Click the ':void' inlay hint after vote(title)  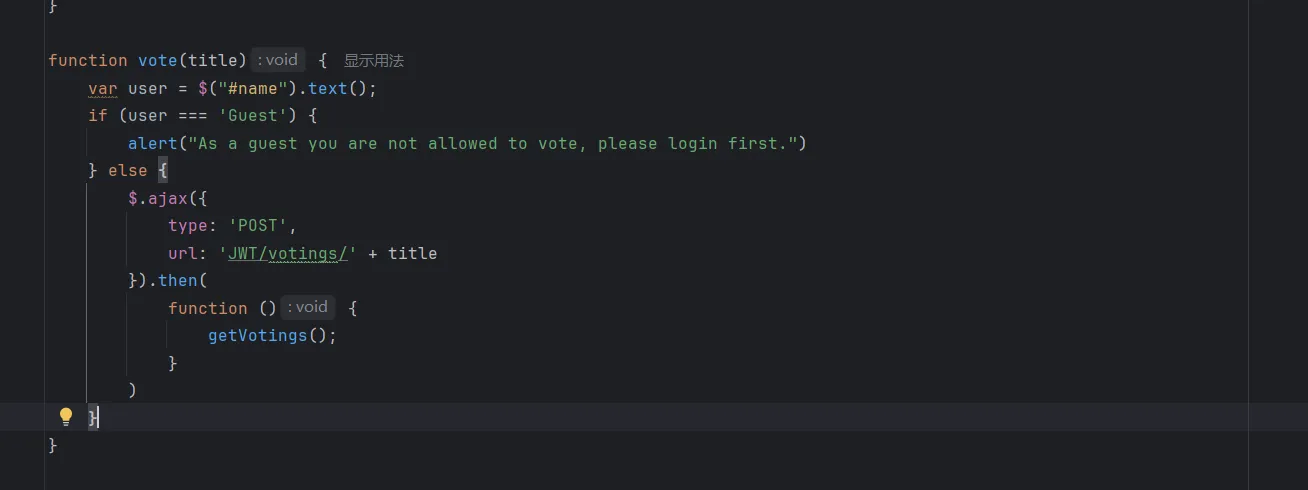(278, 60)
